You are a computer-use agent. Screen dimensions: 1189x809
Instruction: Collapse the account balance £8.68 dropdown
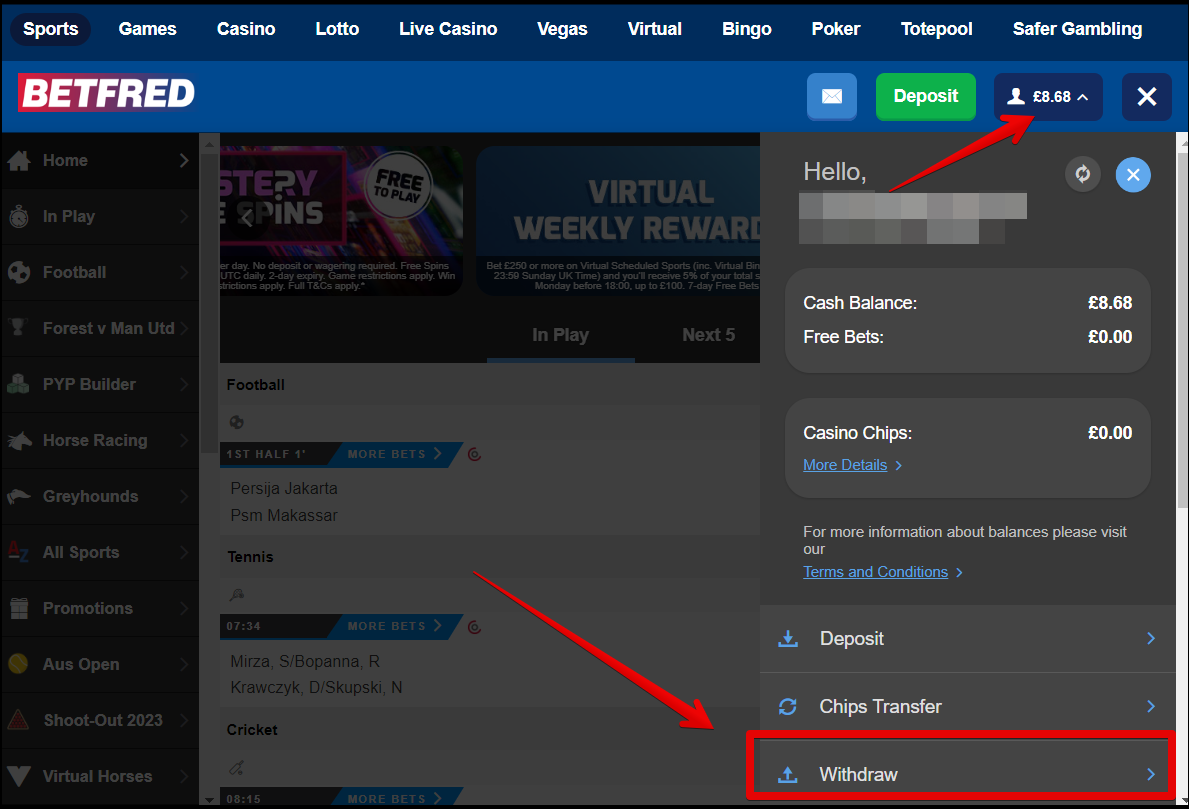click(1048, 96)
